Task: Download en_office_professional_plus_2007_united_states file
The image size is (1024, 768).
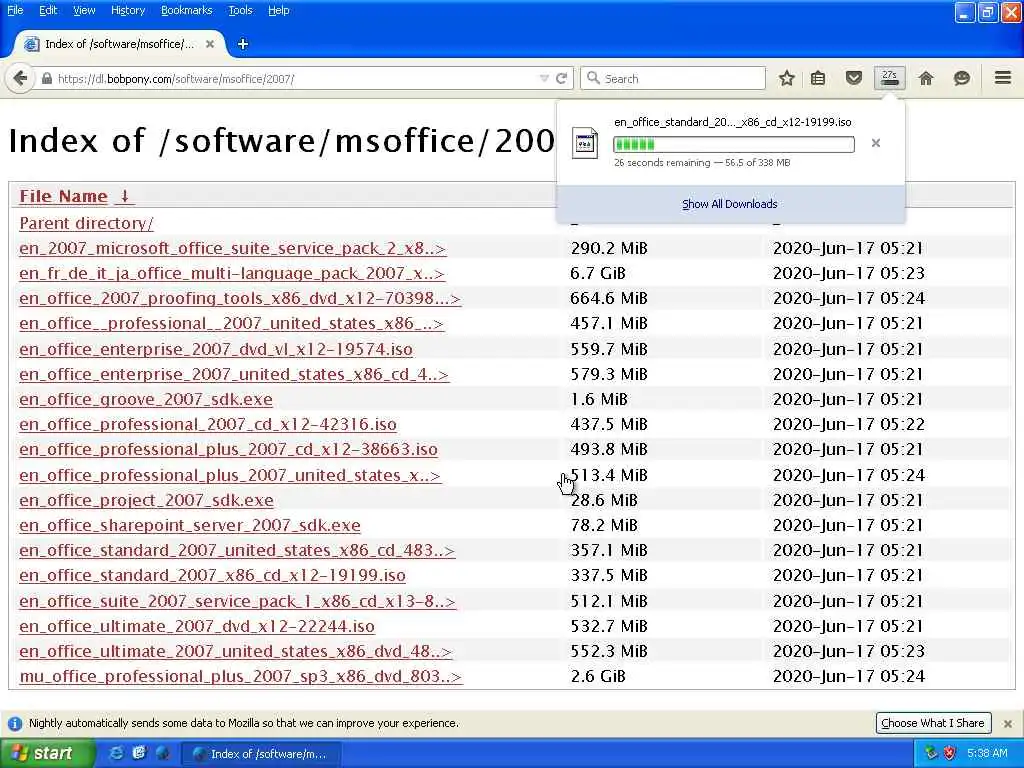Action: coord(230,475)
